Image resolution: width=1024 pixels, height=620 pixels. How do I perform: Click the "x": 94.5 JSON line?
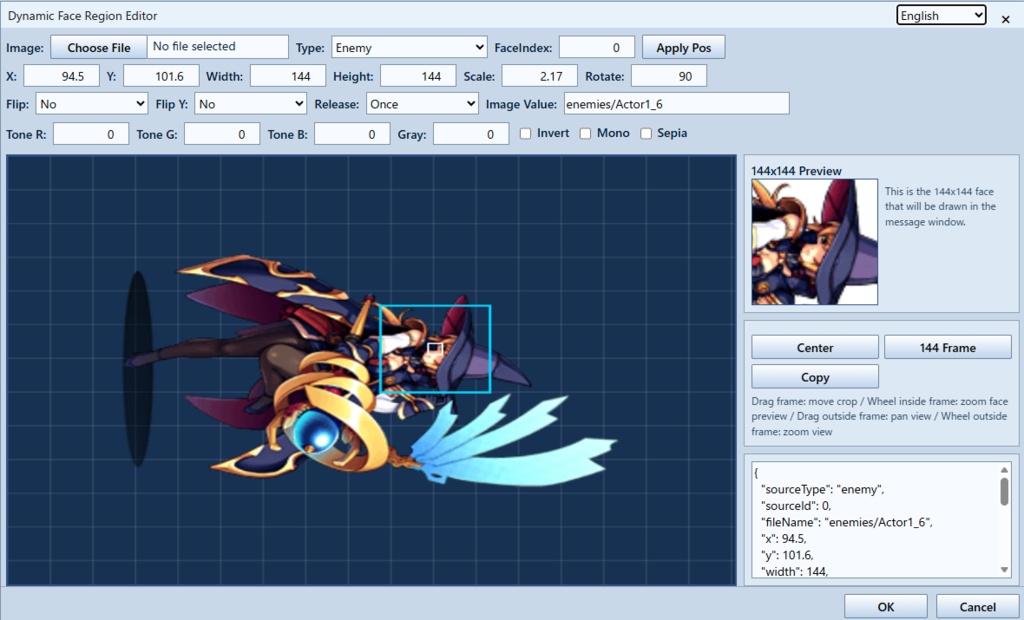pyautogui.click(x=784, y=538)
